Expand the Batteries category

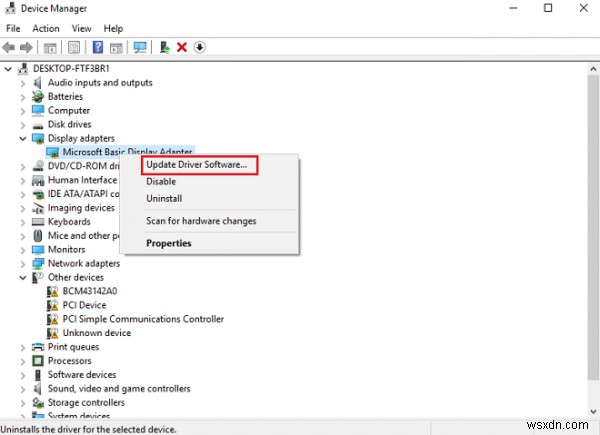23,97
